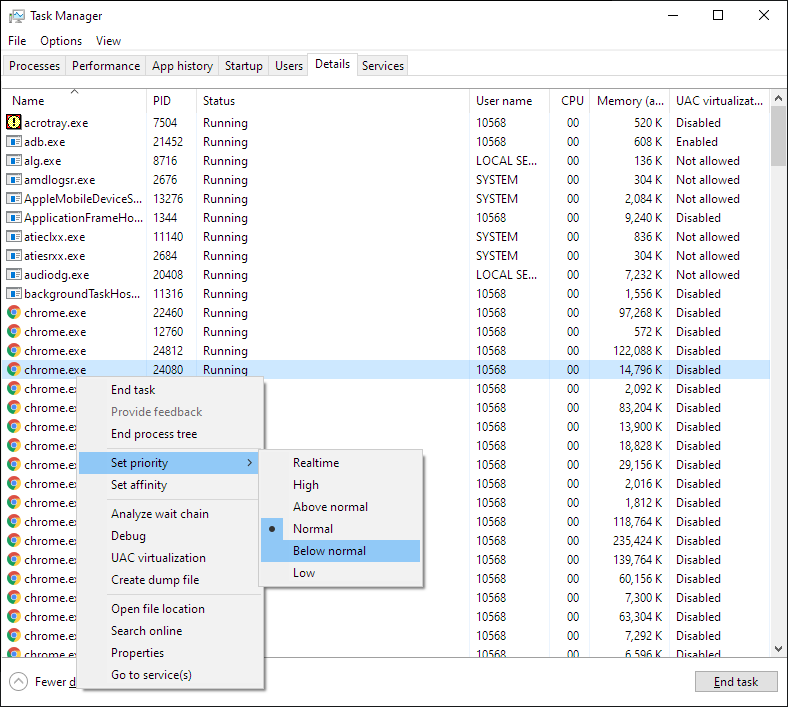Click the scrollbar up arrow

[778, 98]
